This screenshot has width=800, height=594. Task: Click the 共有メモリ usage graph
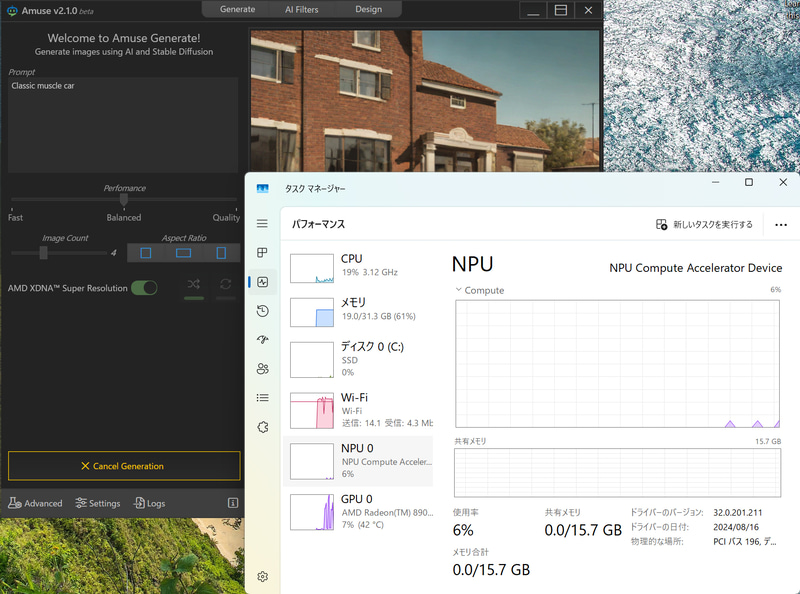617,473
